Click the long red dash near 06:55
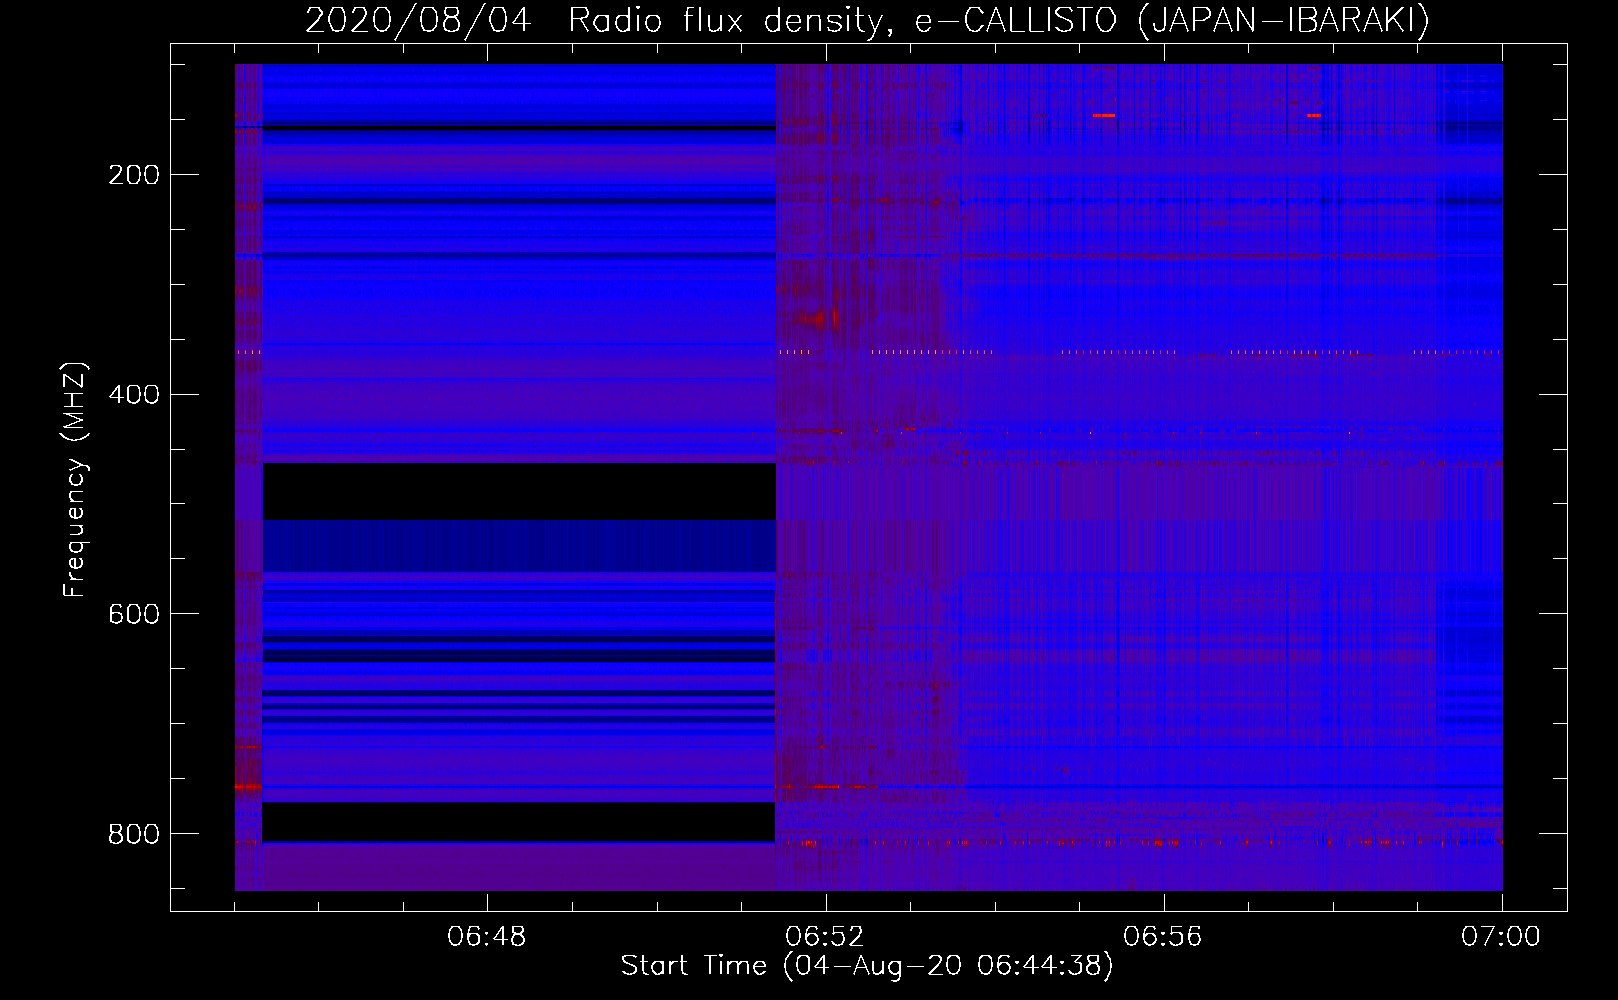 pos(1104,116)
